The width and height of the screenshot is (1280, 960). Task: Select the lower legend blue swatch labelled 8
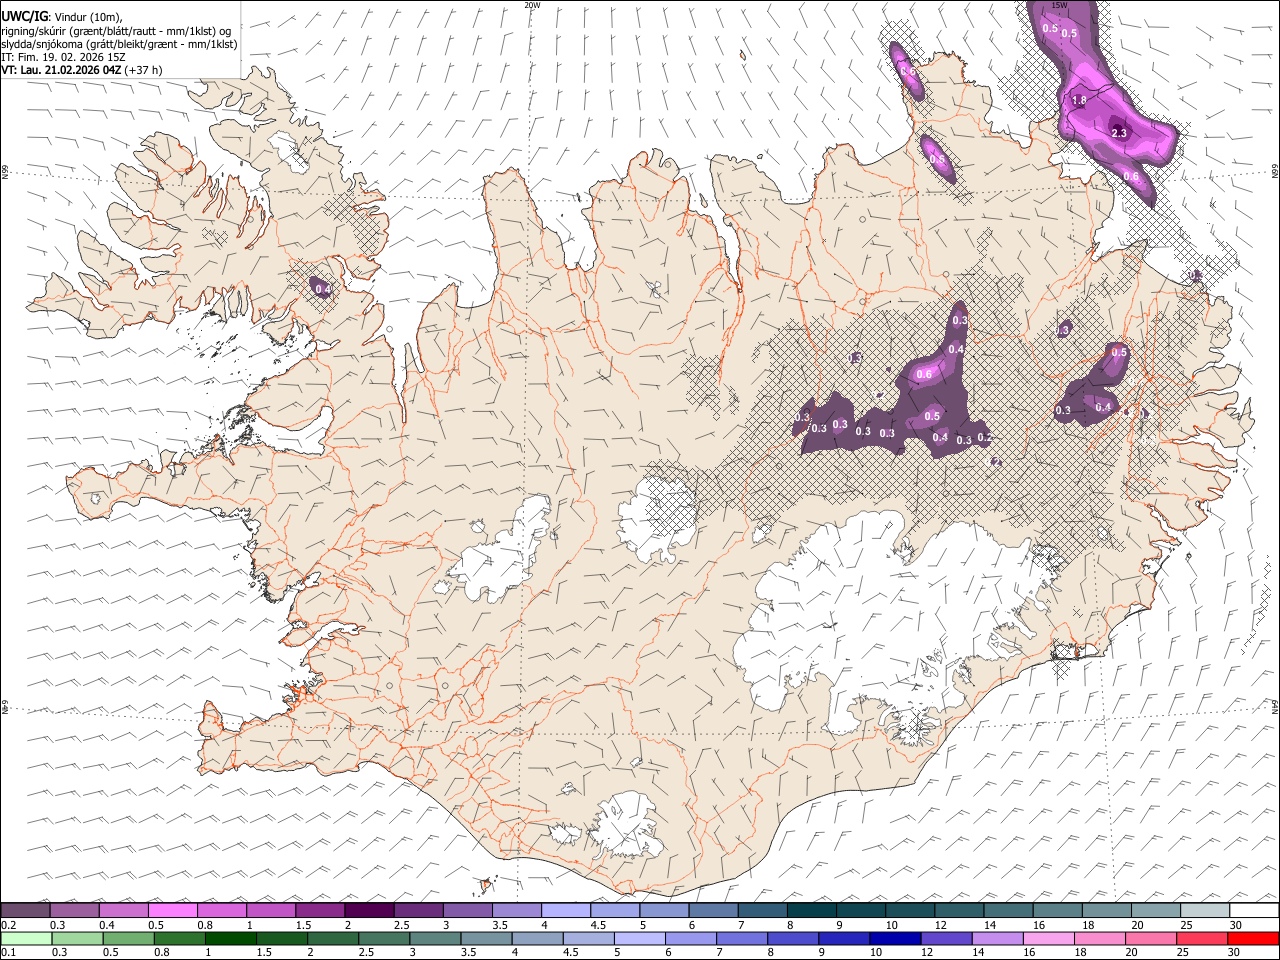(792, 938)
